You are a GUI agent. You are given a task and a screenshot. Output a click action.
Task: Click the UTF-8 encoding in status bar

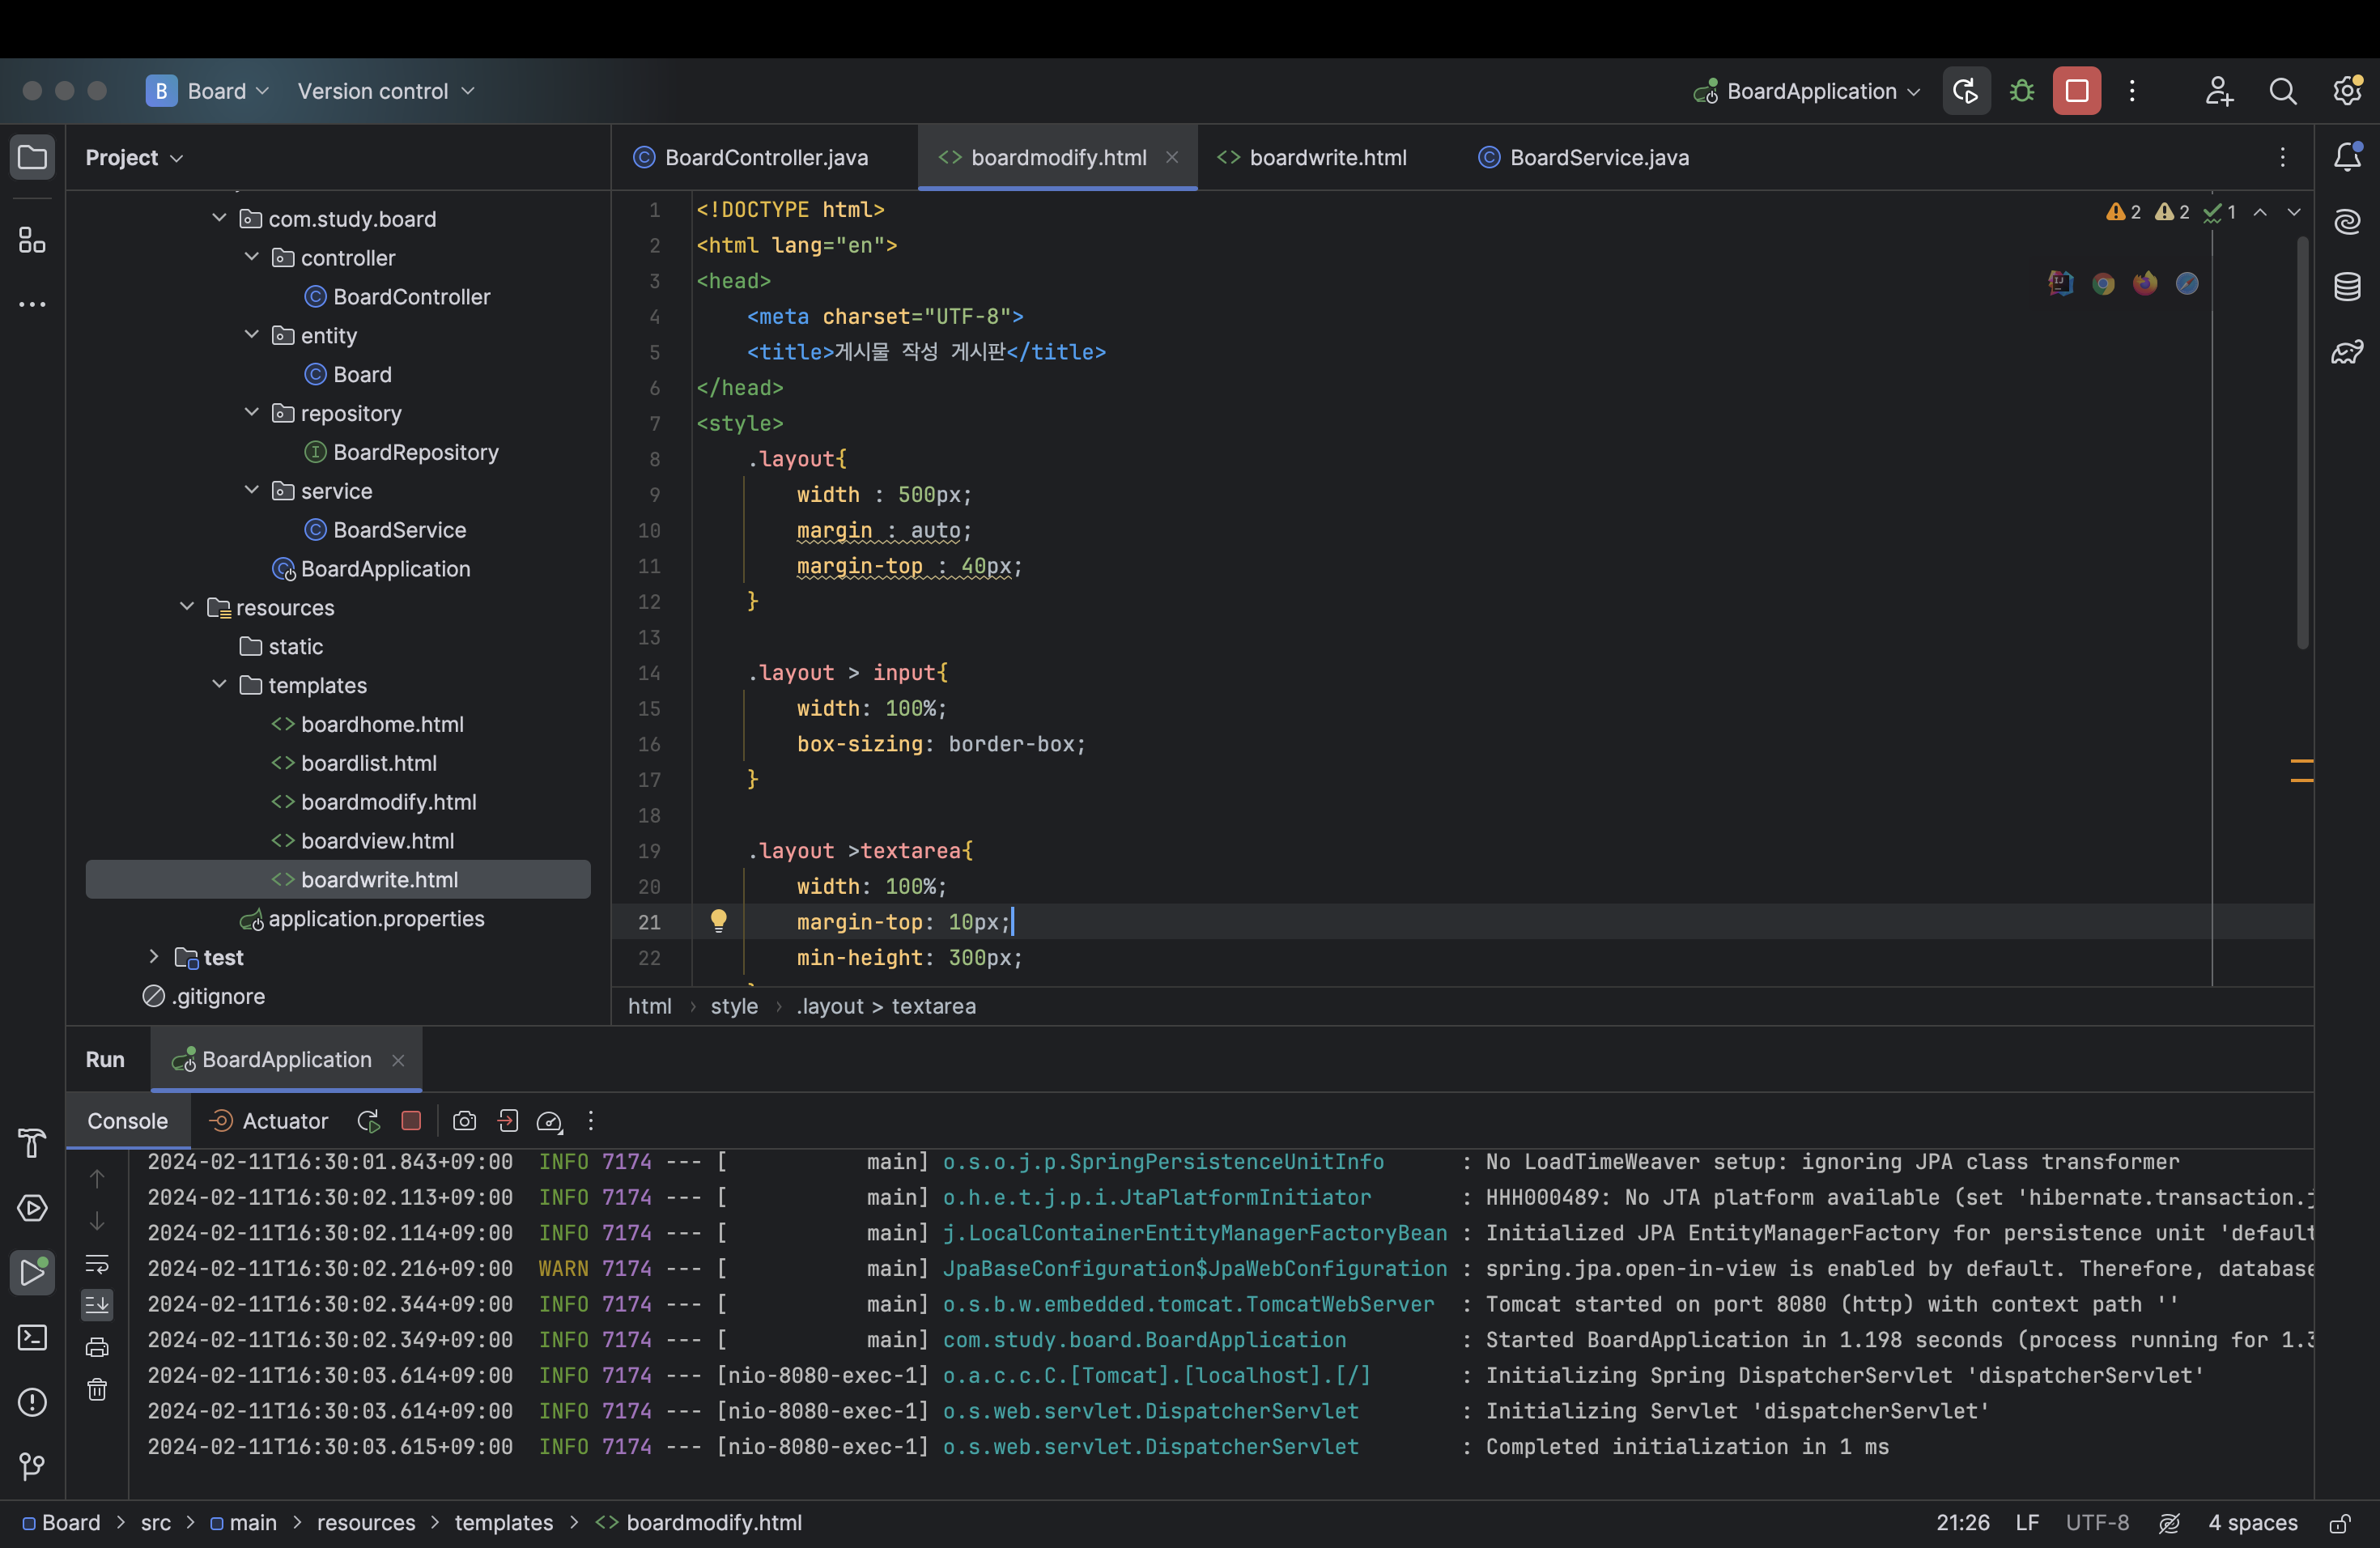coord(2096,1523)
